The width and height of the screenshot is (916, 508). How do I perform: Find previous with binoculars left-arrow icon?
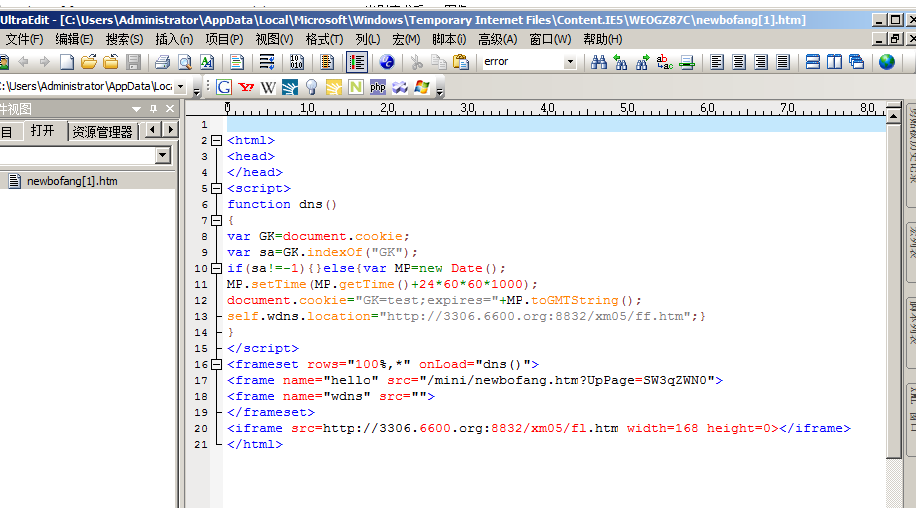point(620,62)
